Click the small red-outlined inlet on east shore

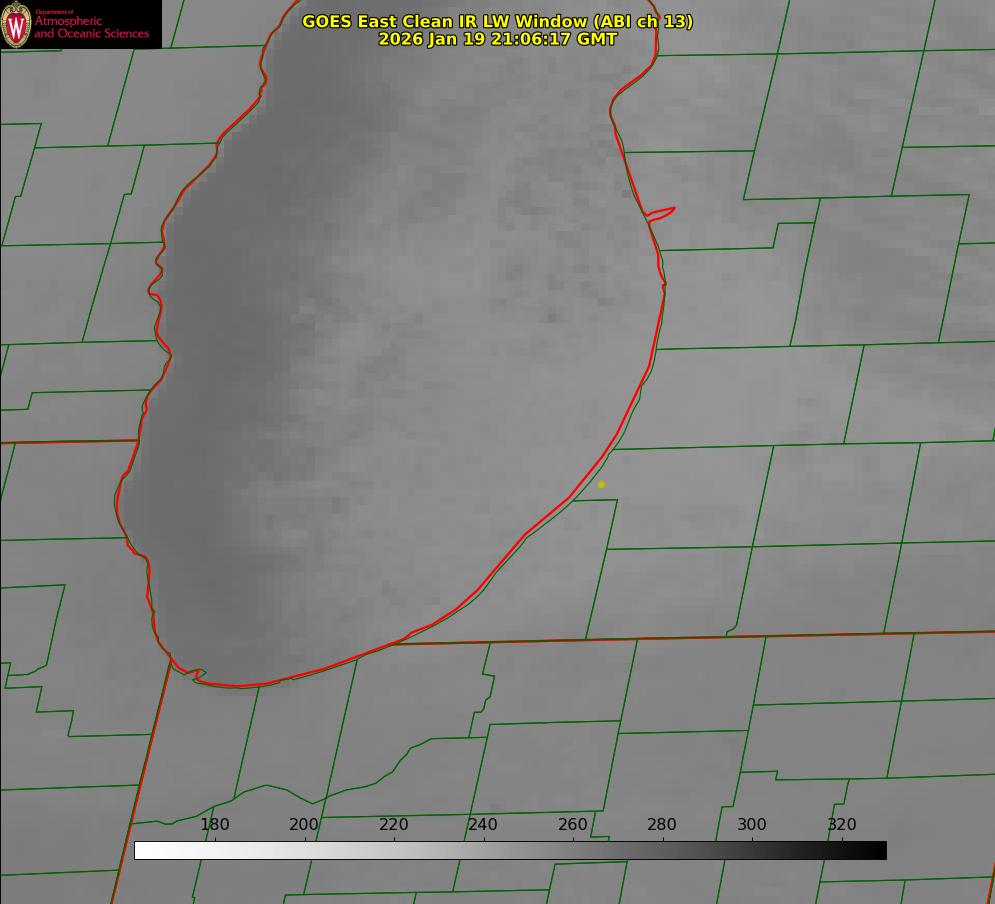pyautogui.click(x=661, y=213)
